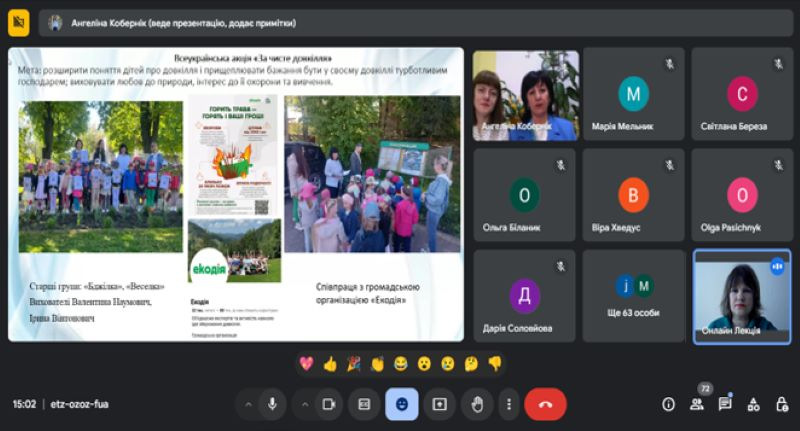Send thumbs up reaction emoji
Viewport: 800px width, 431px height.
330,364
